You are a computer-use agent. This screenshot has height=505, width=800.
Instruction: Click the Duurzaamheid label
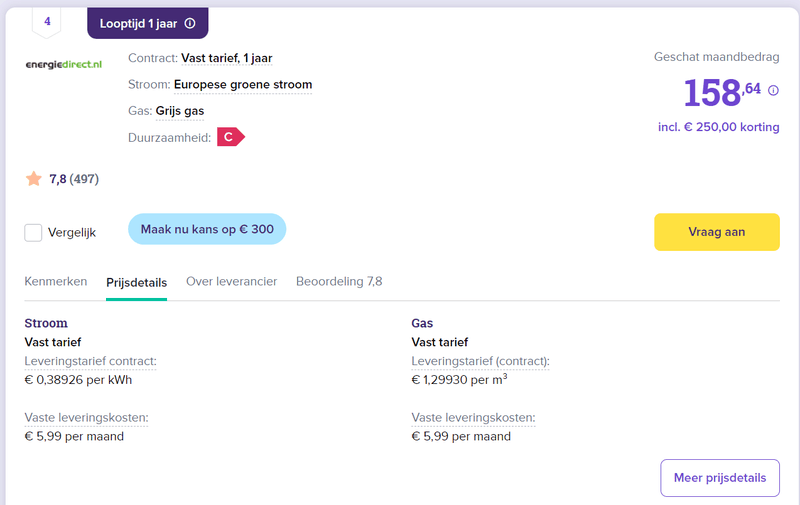point(169,138)
